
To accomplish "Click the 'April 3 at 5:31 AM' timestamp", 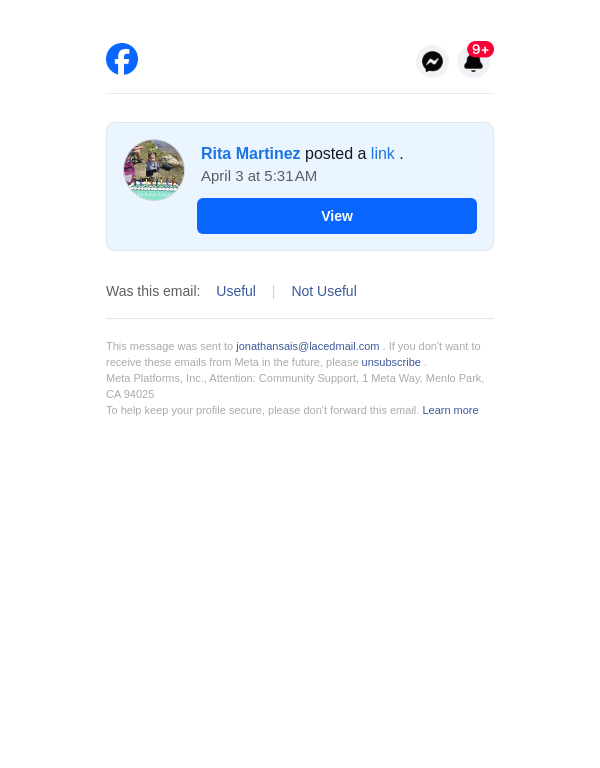I will (x=259, y=176).
